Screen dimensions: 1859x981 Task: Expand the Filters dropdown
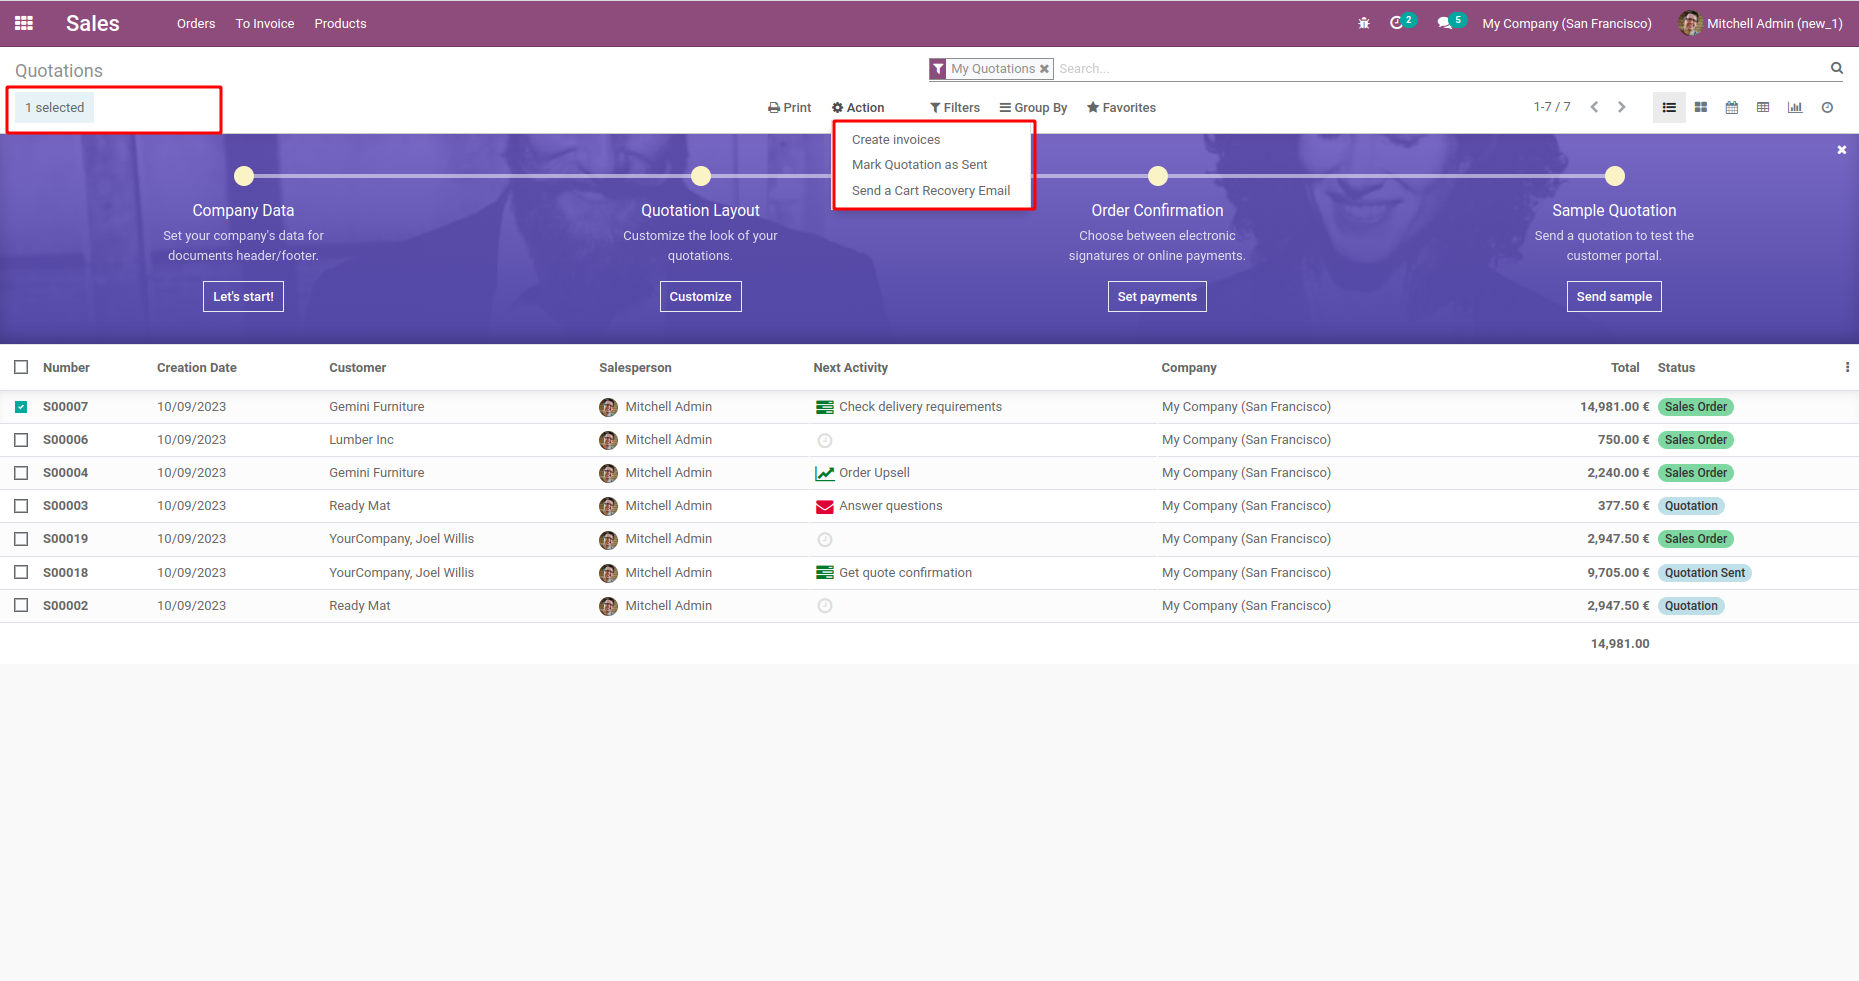[955, 108]
